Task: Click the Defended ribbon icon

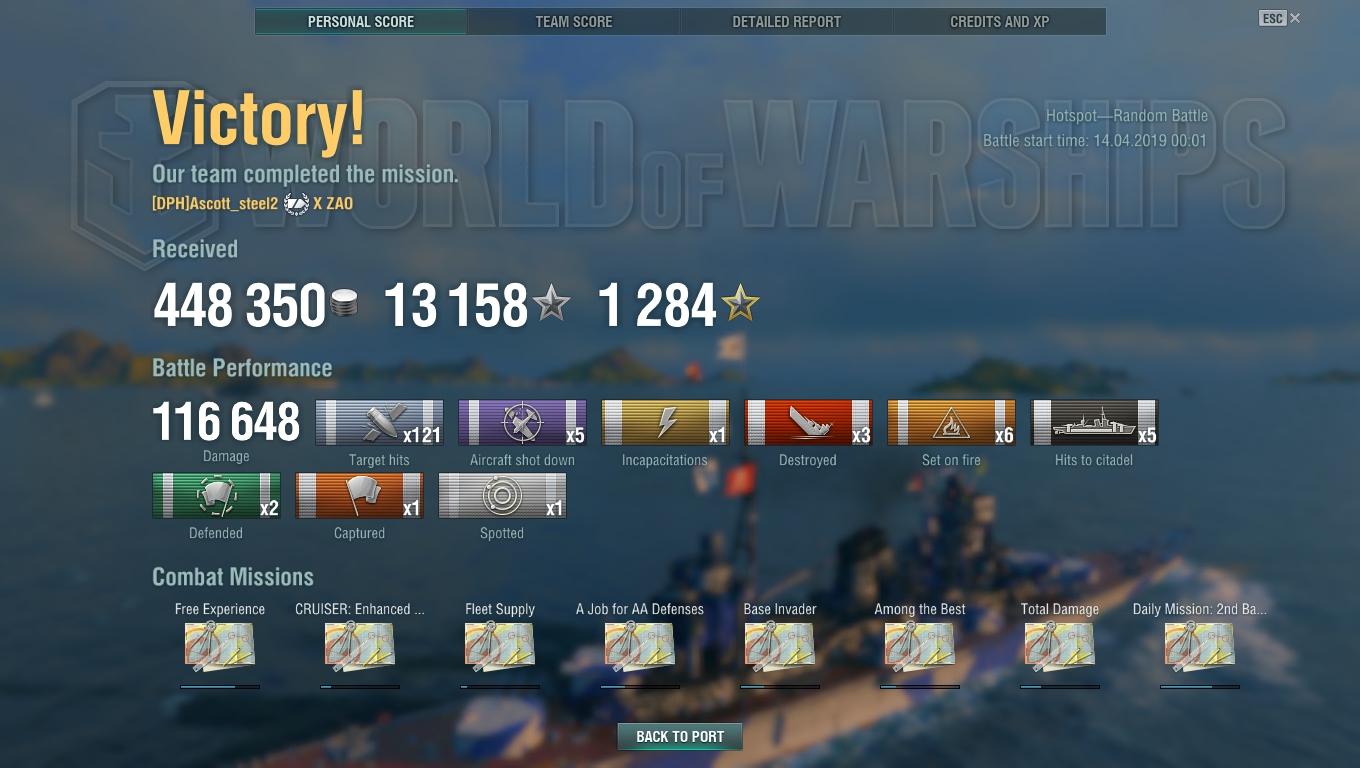Action: click(216, 496)
